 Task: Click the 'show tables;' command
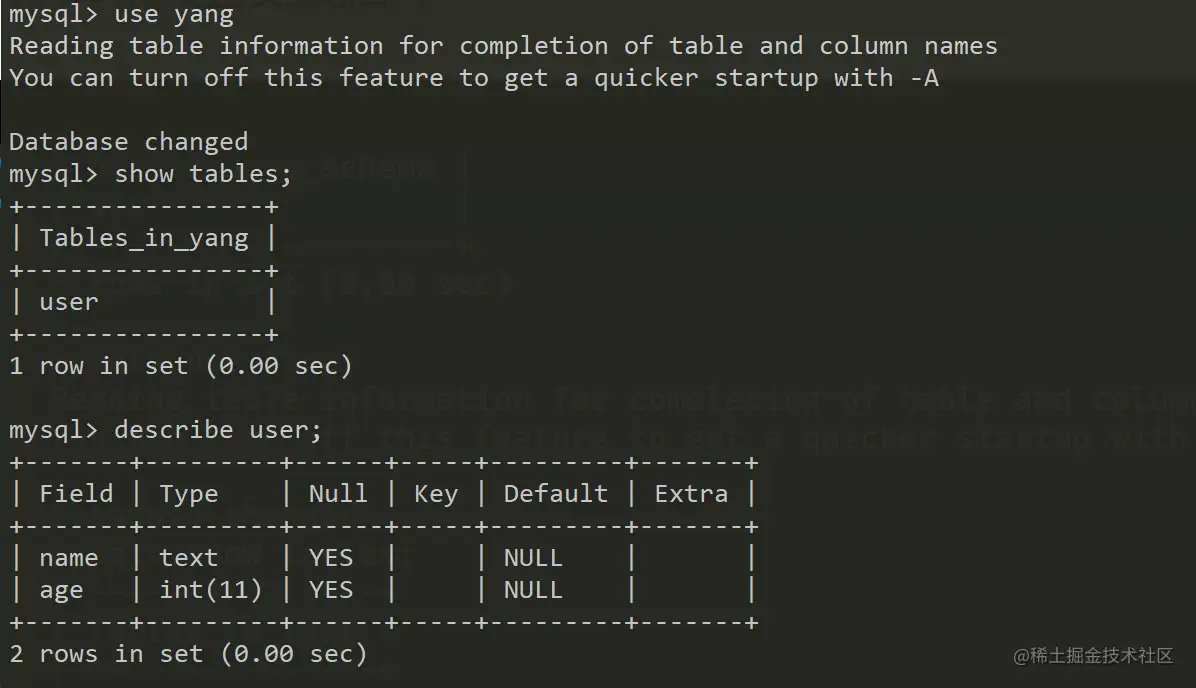[203, 174]
